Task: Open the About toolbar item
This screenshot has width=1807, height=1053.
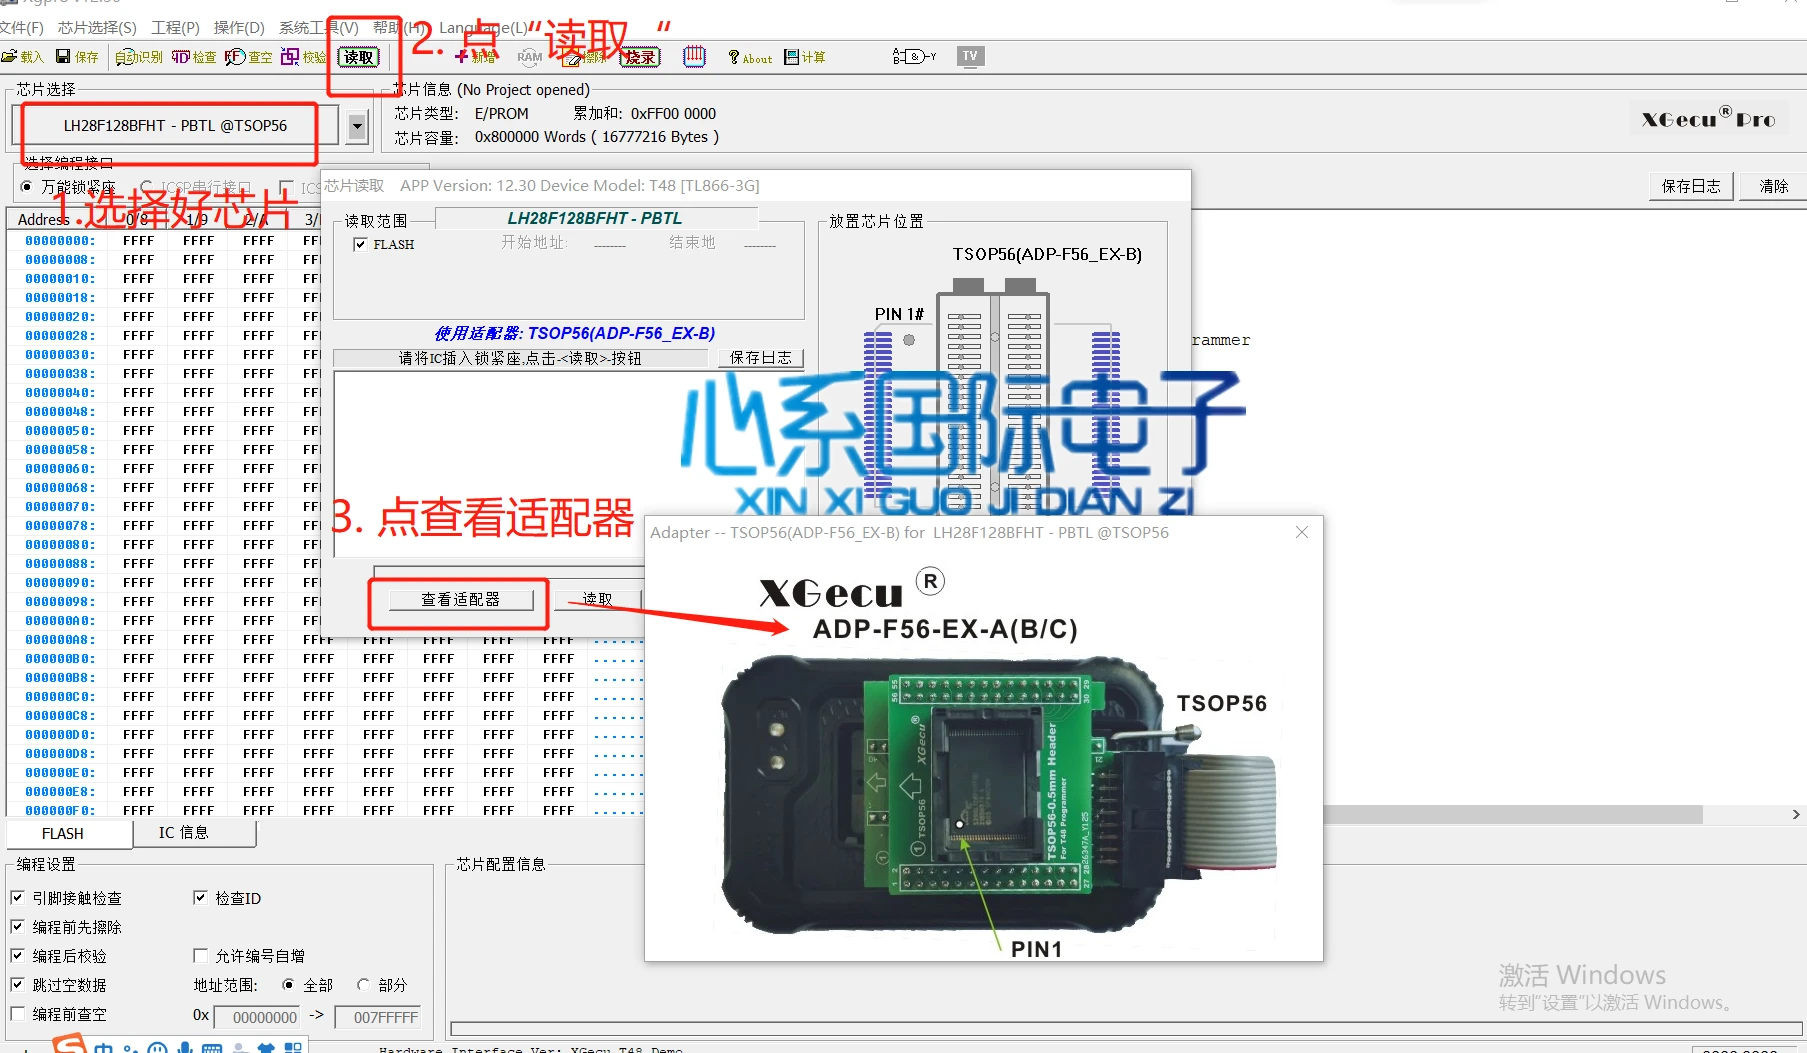Action: pos(750,58)
